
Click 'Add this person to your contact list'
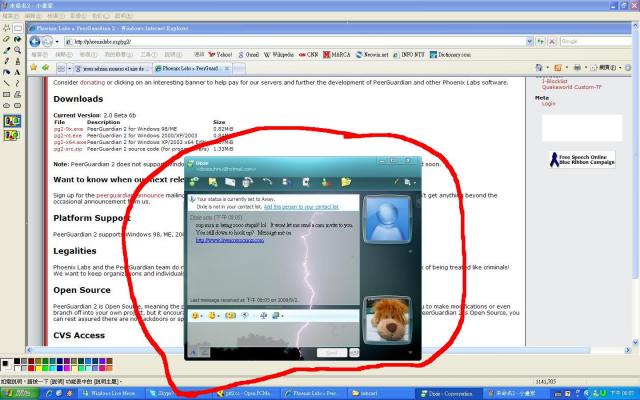301,207
